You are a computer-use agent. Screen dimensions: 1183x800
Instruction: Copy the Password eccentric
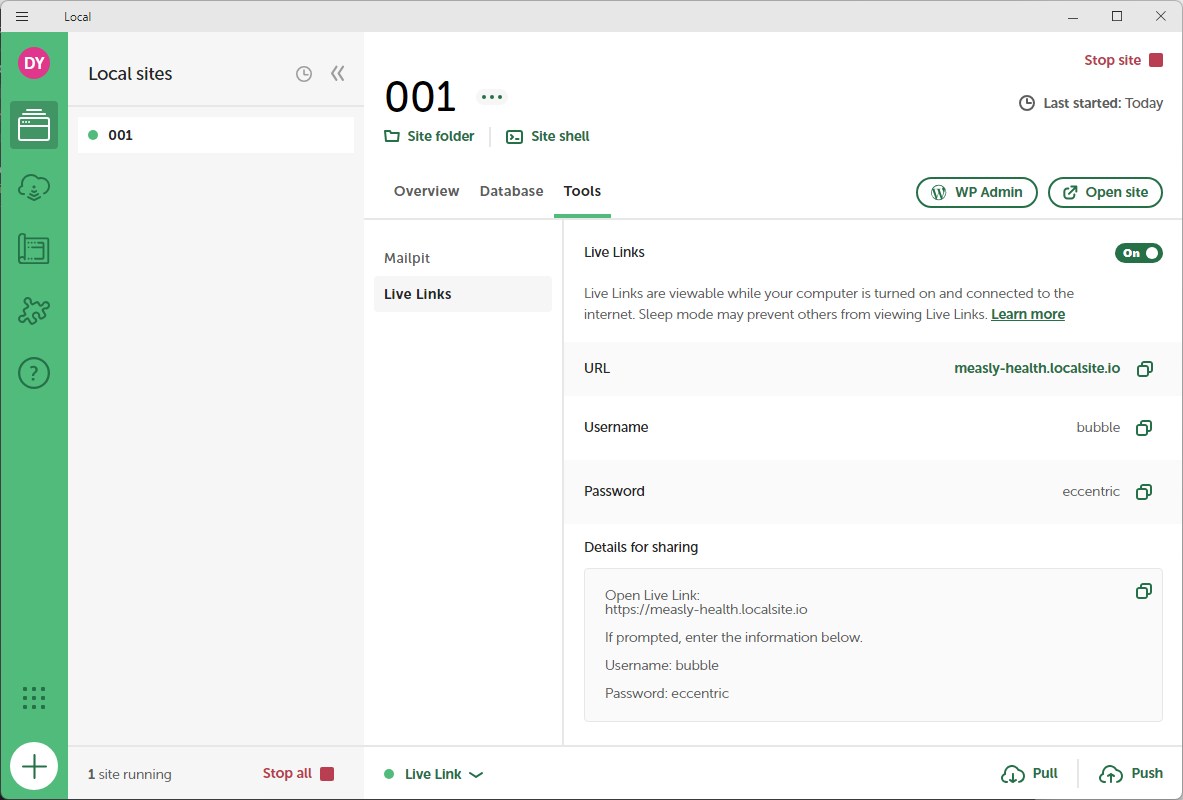click(1144, 492)
